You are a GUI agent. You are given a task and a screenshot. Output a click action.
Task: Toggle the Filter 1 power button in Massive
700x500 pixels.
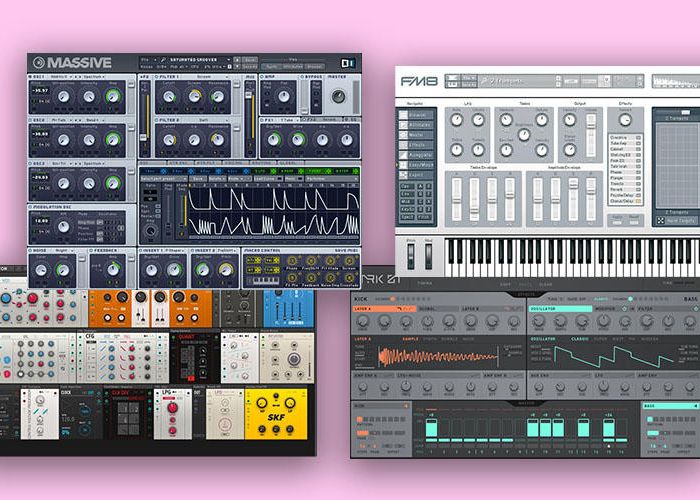tap(157, 77)
